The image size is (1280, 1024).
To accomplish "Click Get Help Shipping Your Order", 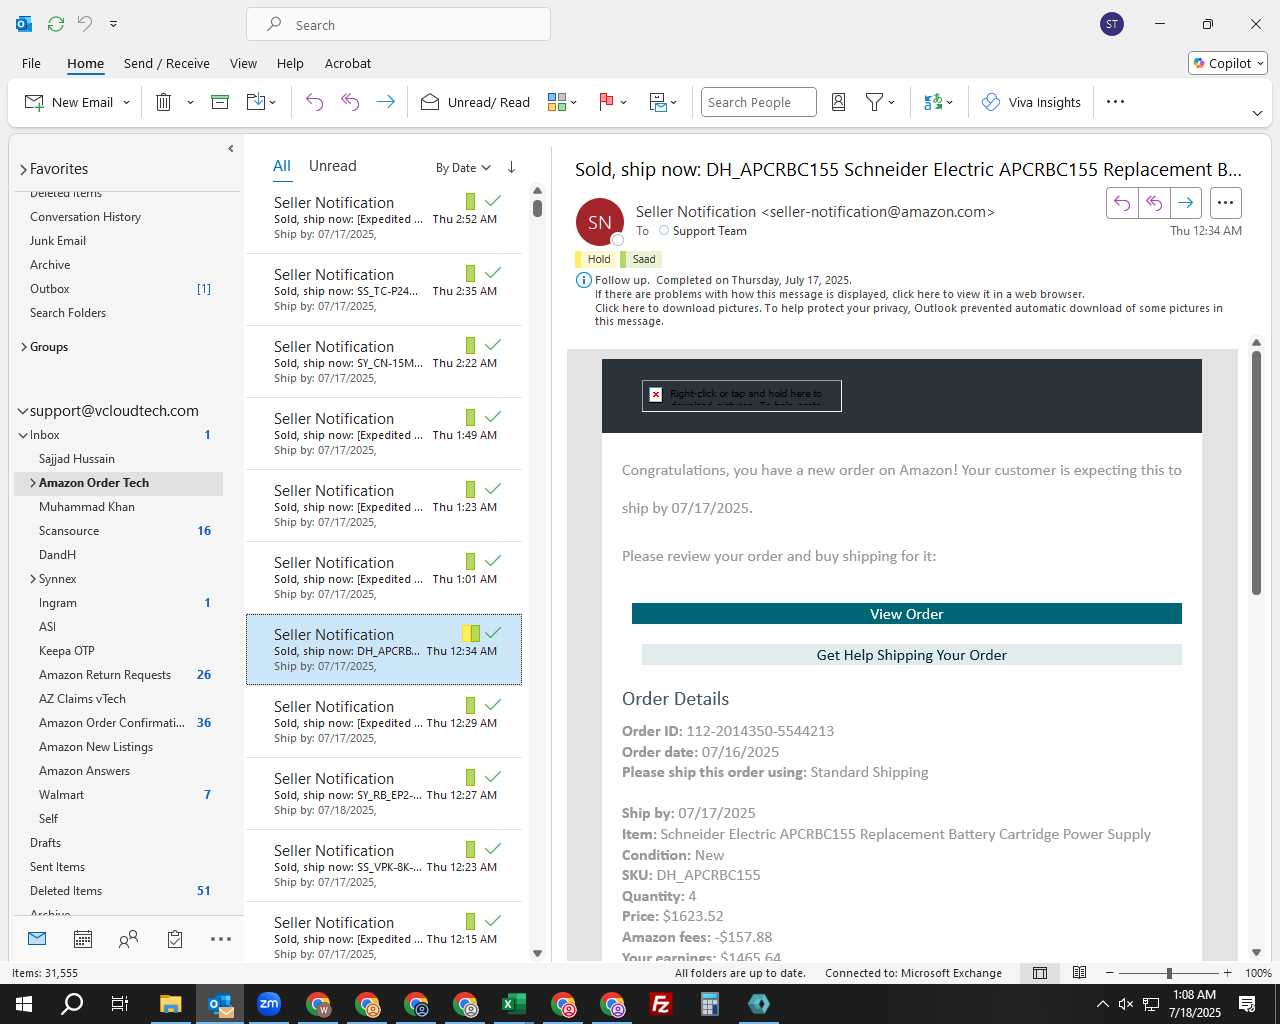I will click(912, 655).
